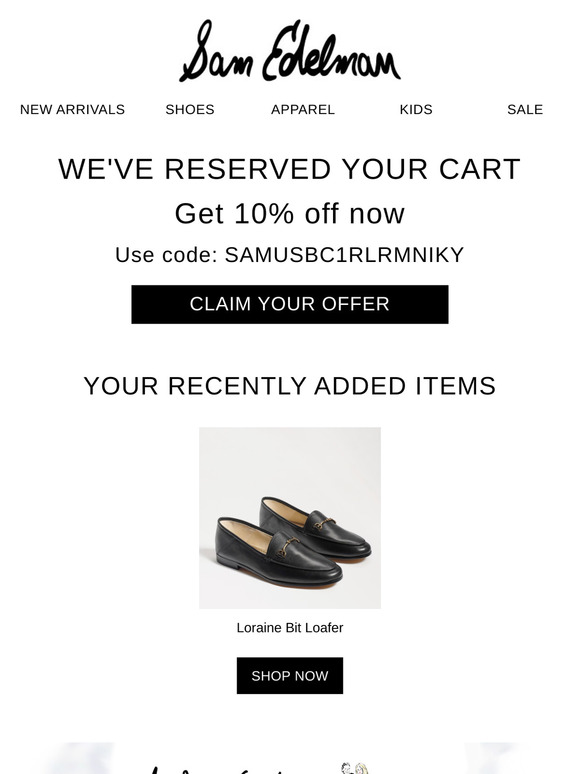Select the KIDS navigation item
The image size is (580, 774).
pos(416,110)
